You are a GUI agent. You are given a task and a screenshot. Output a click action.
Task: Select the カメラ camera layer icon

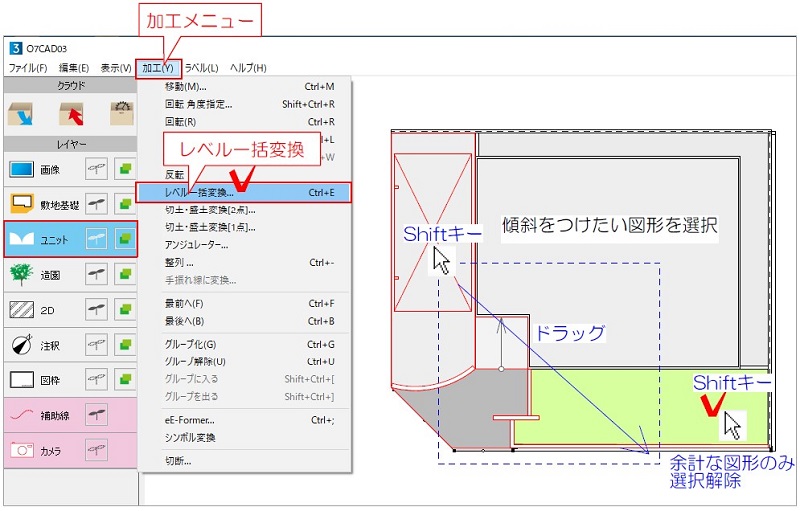21,450
